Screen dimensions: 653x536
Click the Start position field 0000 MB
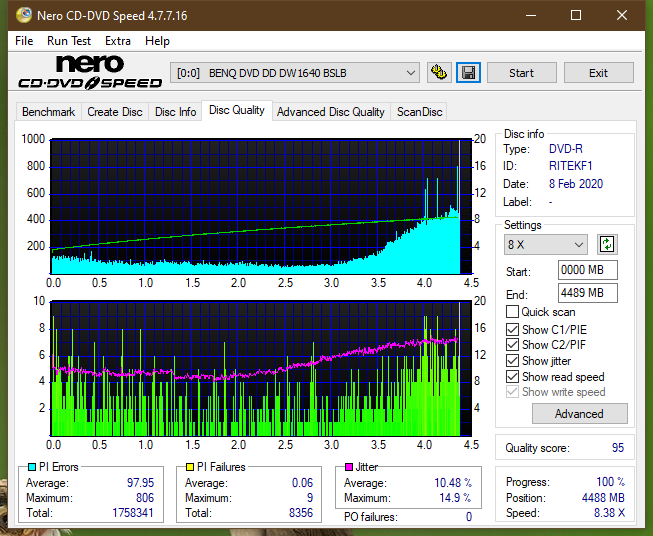click(587, 270)
